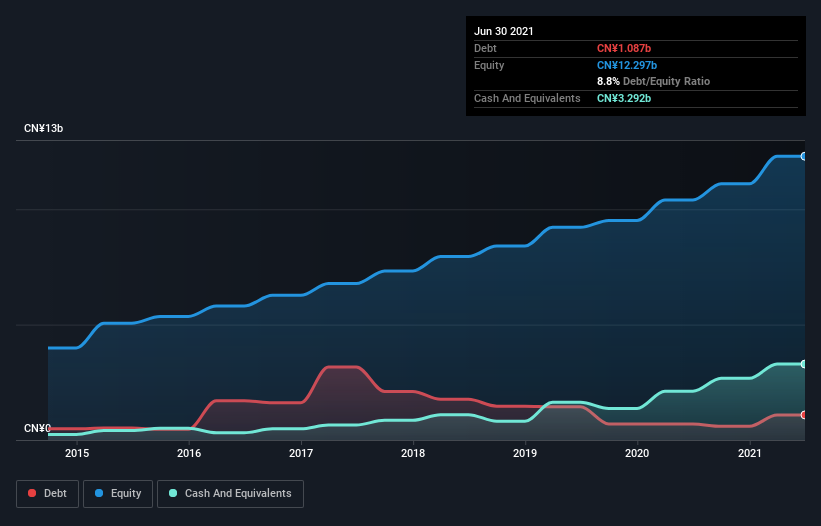Toggle the Equity series legend button

118,494
